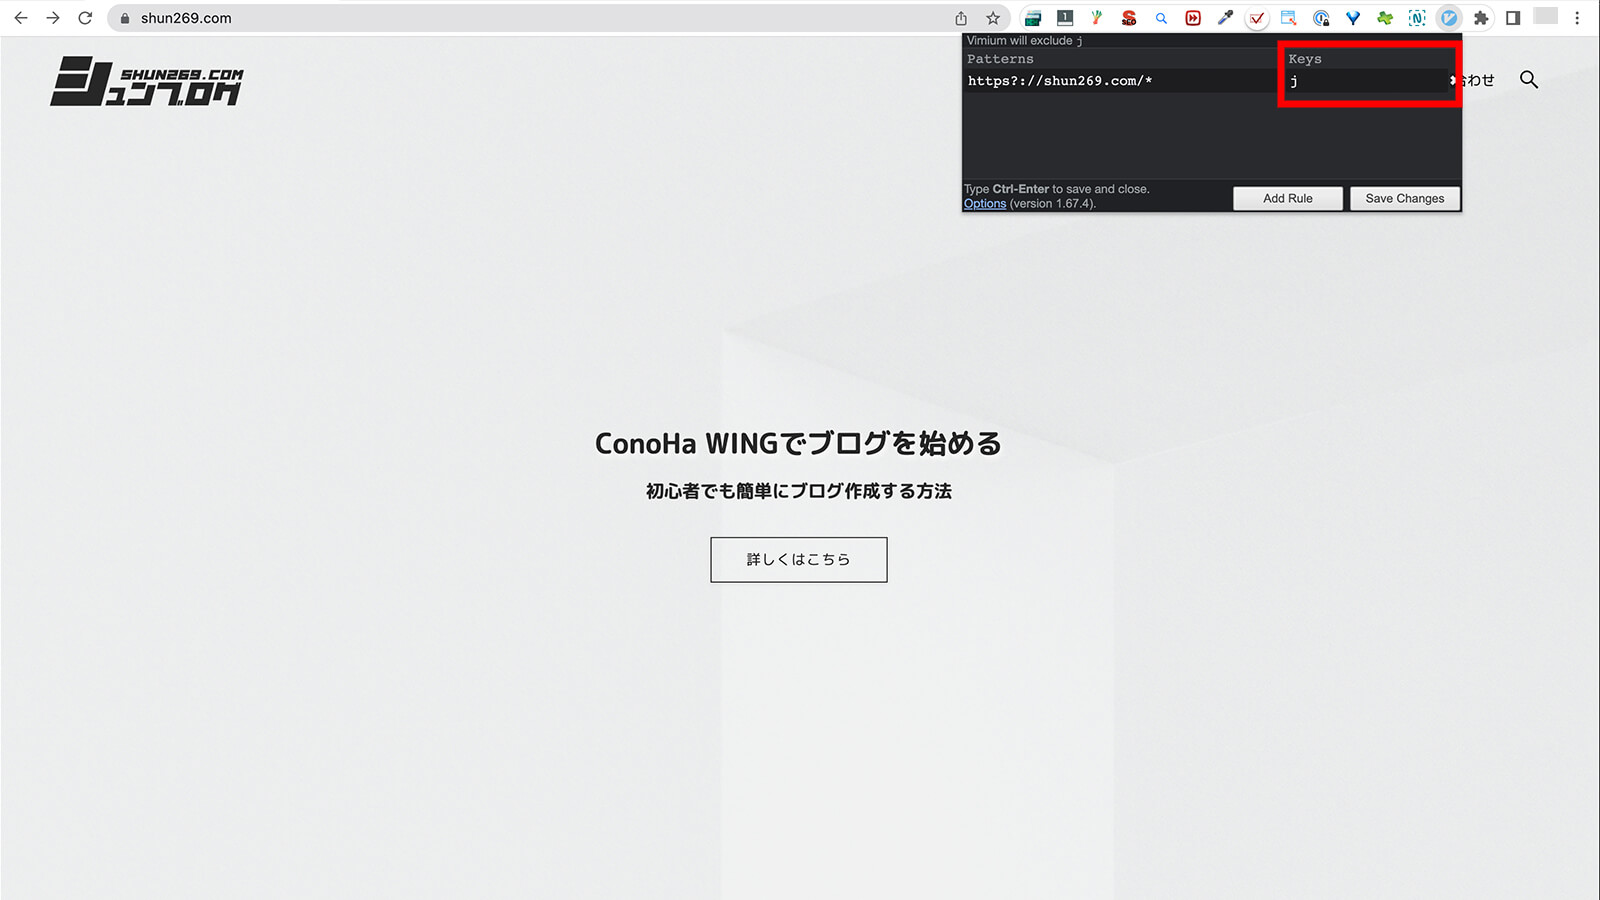Open the Vimium Options link

coord(985,203)
